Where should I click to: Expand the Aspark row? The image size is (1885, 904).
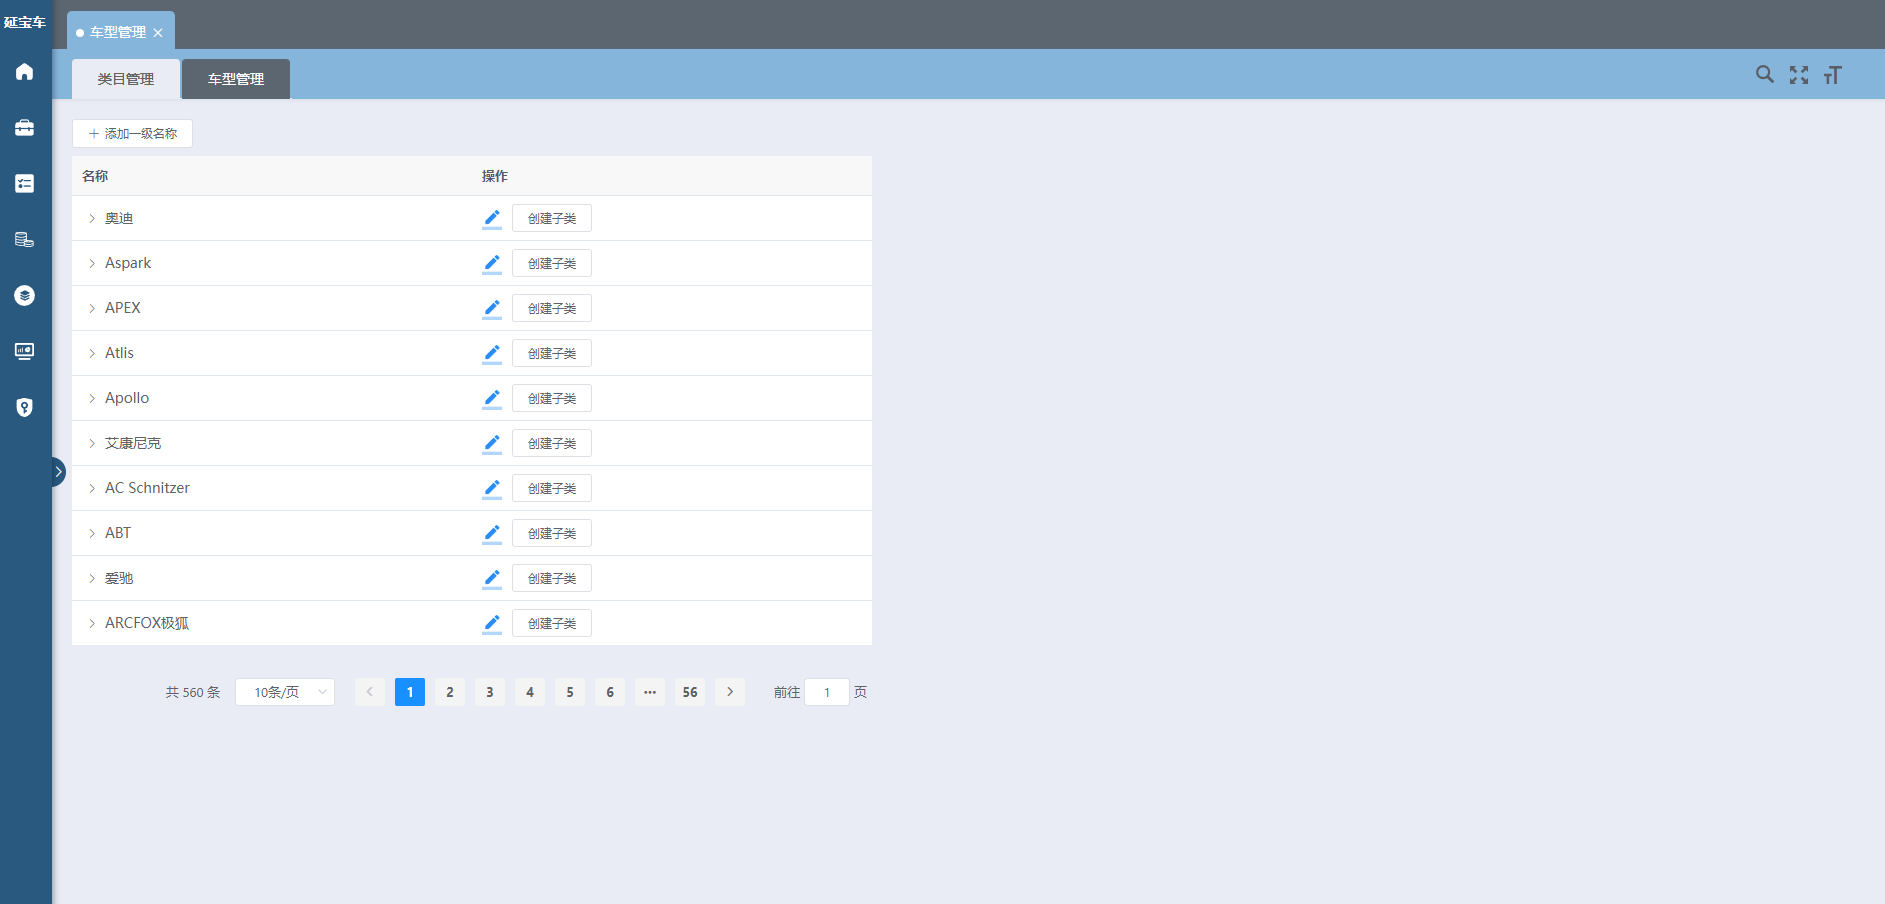coord(92,263)
